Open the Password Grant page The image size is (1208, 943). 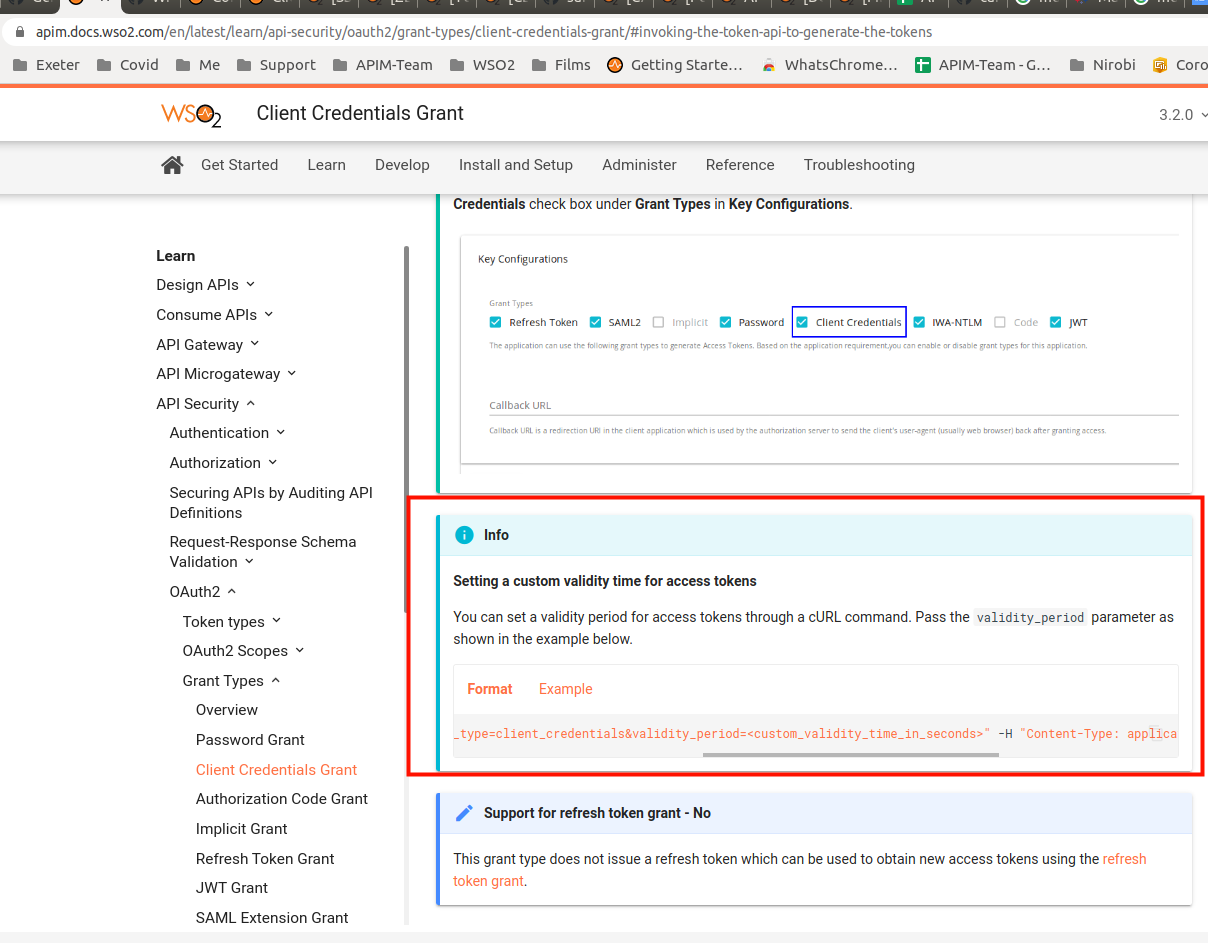click(250, 739)
